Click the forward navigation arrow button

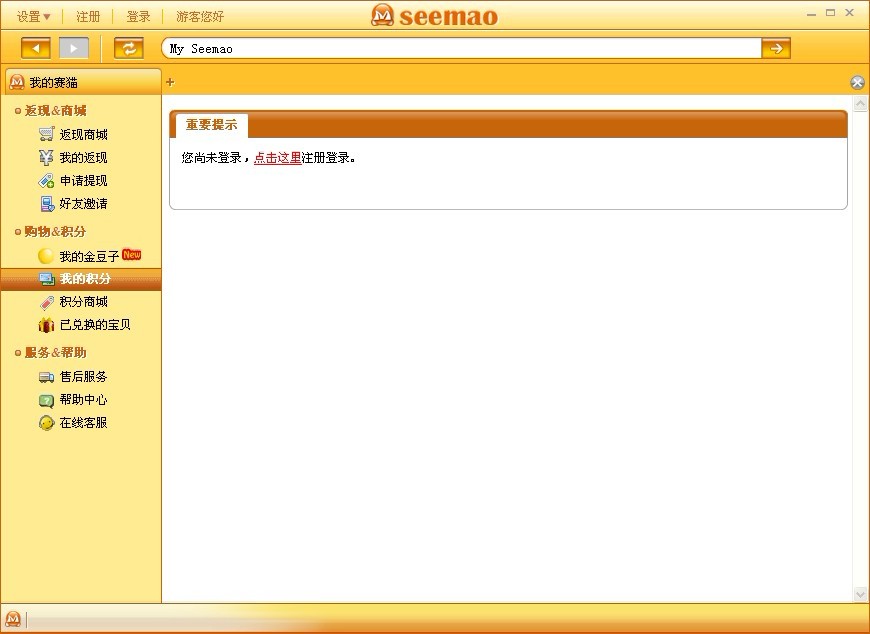coord(74,48)
